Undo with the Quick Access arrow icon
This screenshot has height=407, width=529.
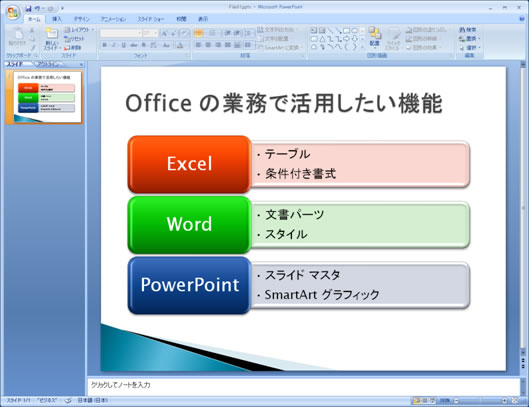point(37,8)
